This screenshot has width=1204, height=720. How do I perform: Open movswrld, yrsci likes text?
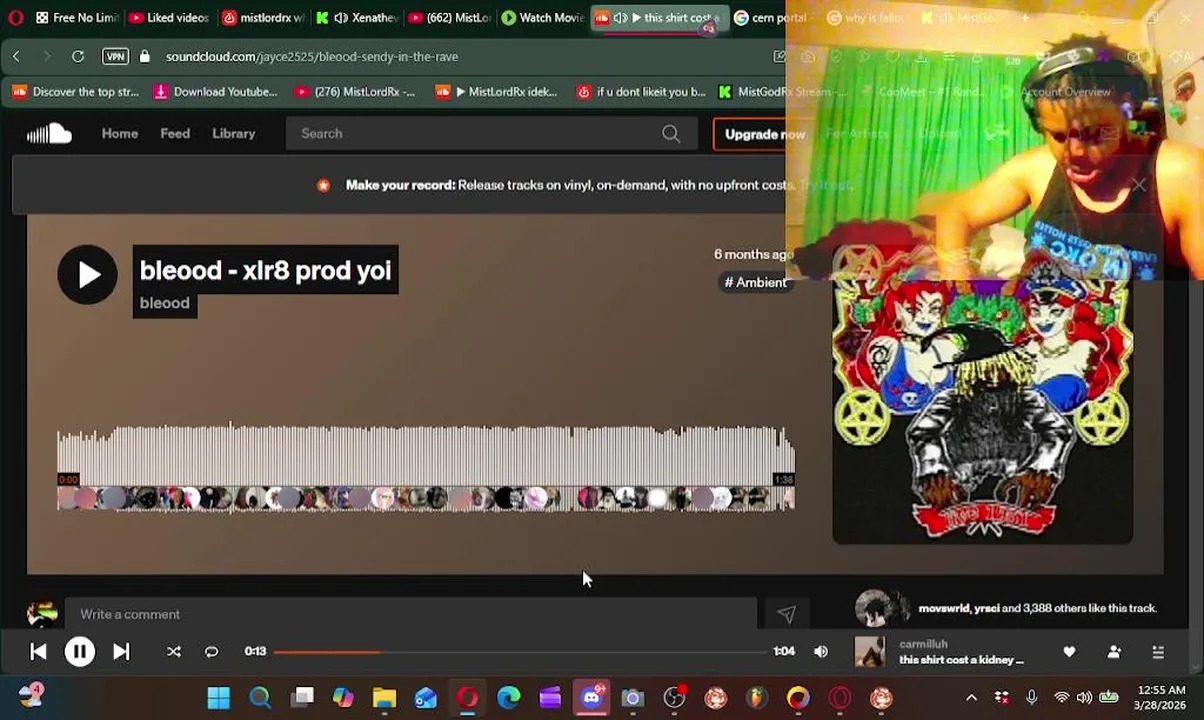[x=1037, y=608]
